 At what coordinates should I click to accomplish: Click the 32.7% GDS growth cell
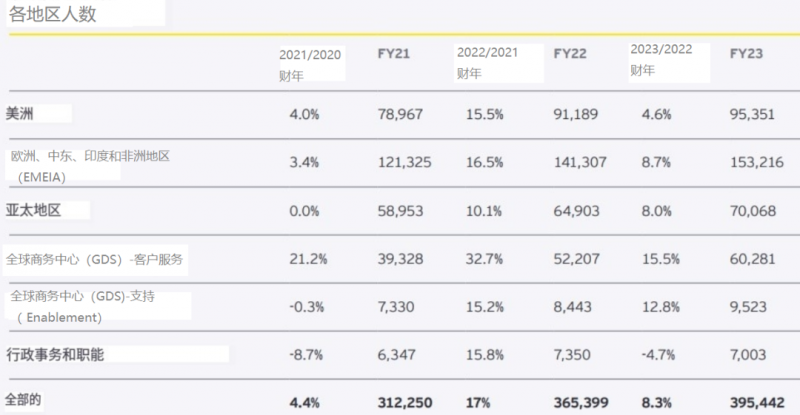point(485,260)
